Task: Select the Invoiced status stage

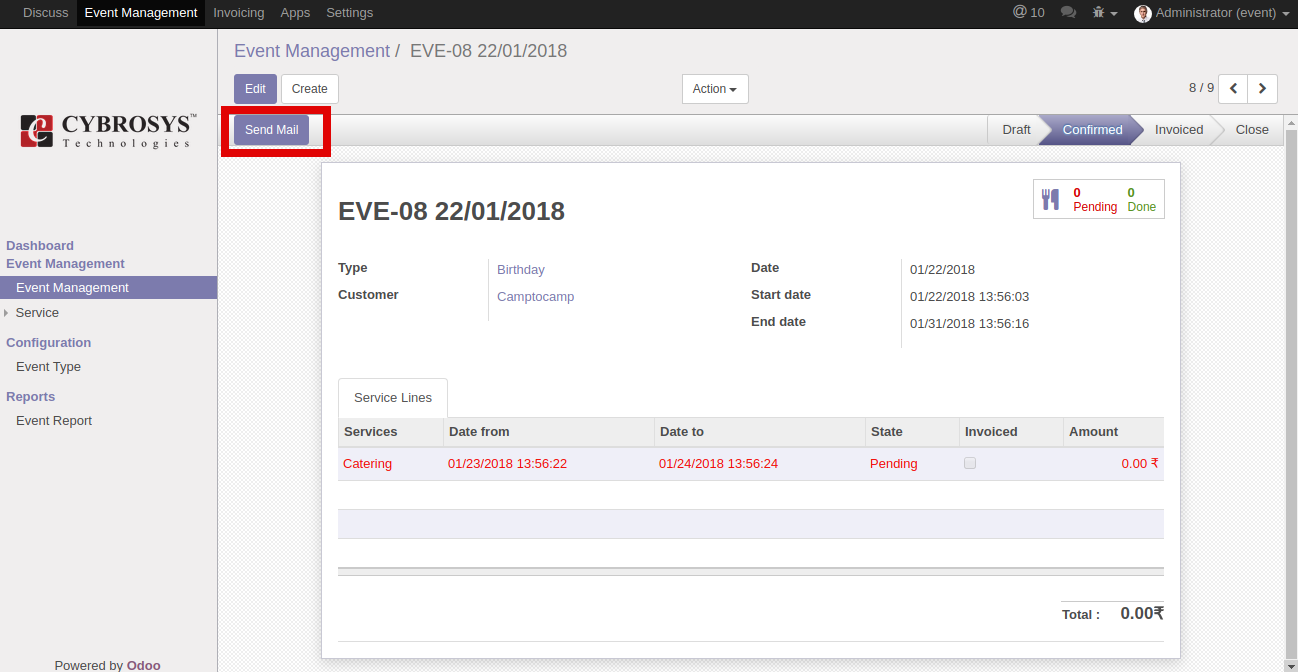Action: (x=1179, y=130)
